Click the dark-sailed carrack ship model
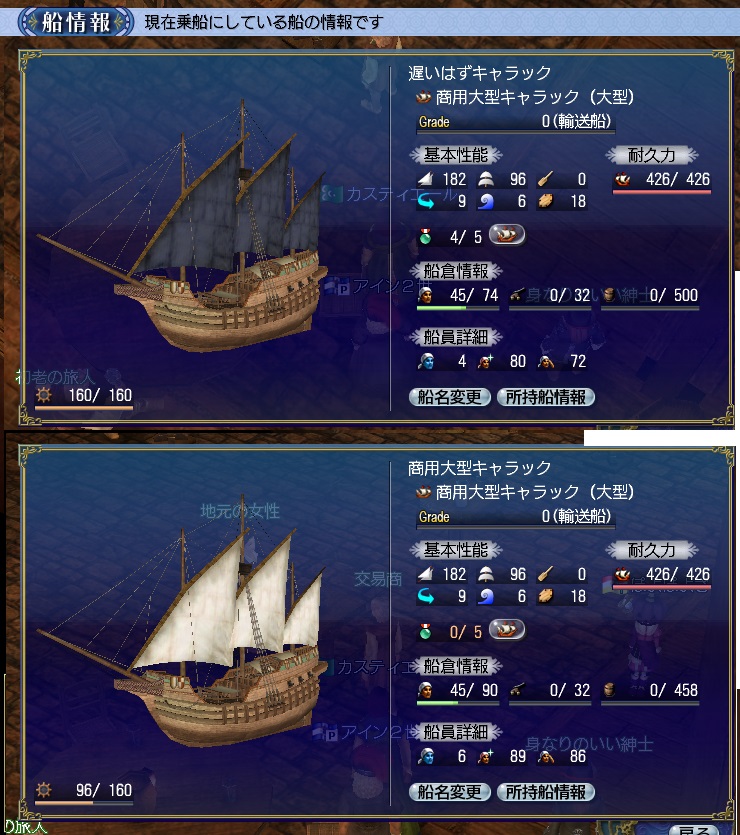740x835 pixels. (183, 226)
